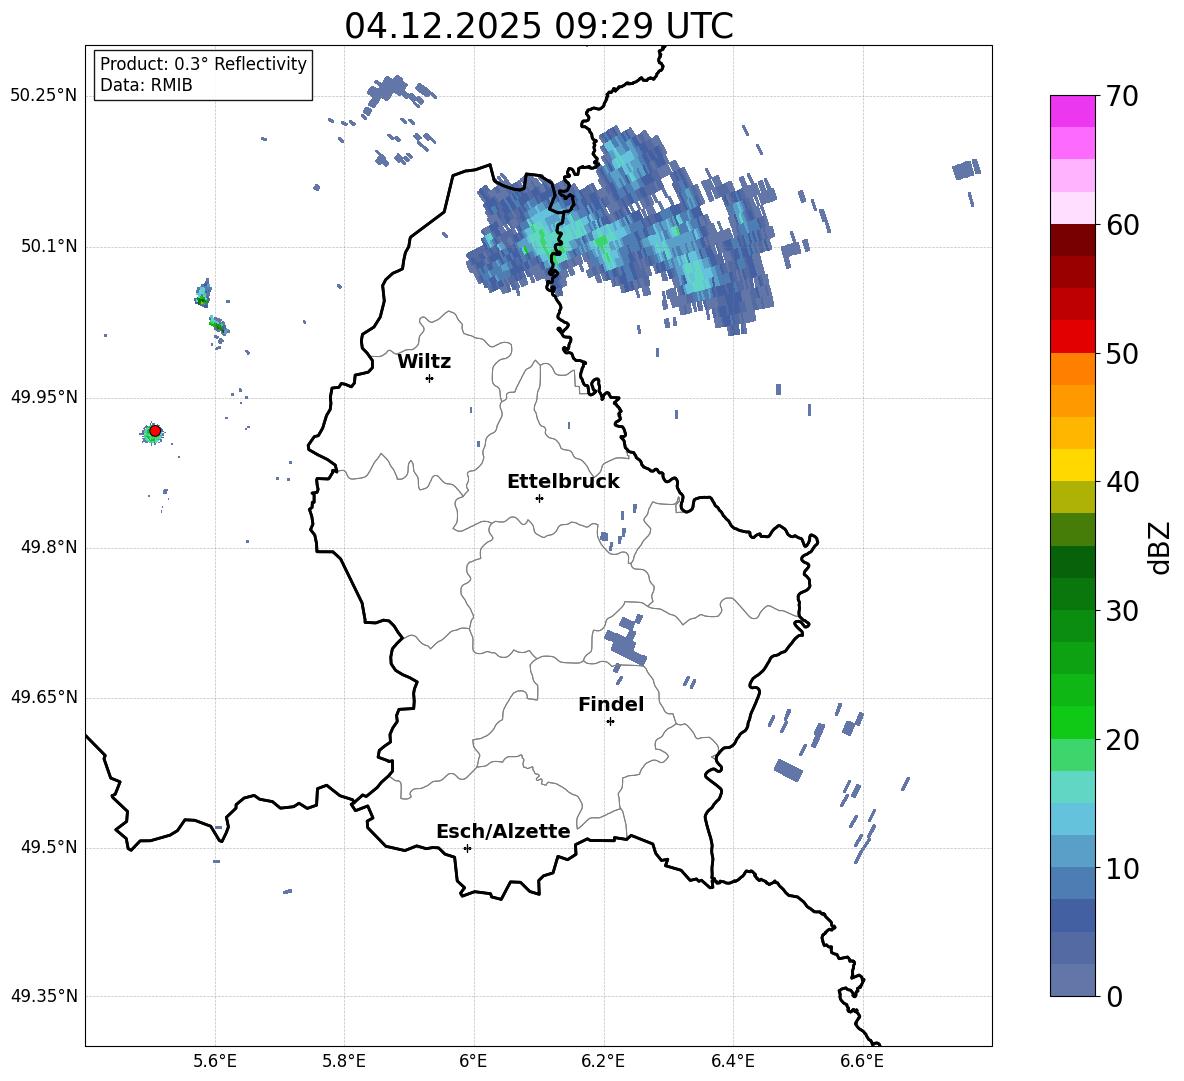Select the Ettelbruck city label

click(563, 482)
